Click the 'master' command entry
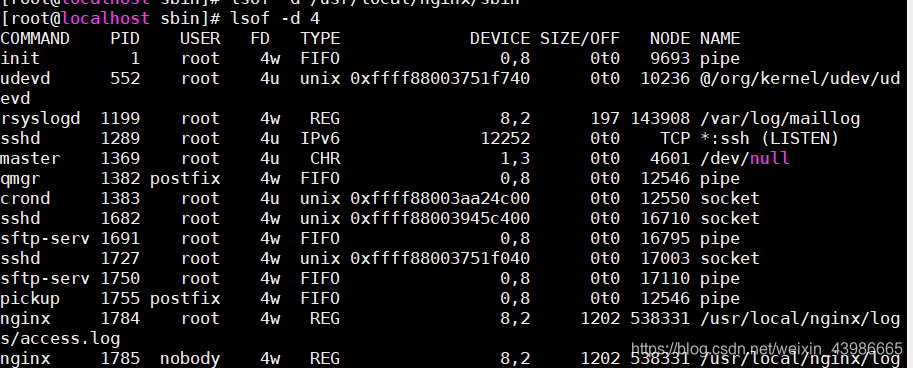This screenshot has height=368, width=913. 30,158
